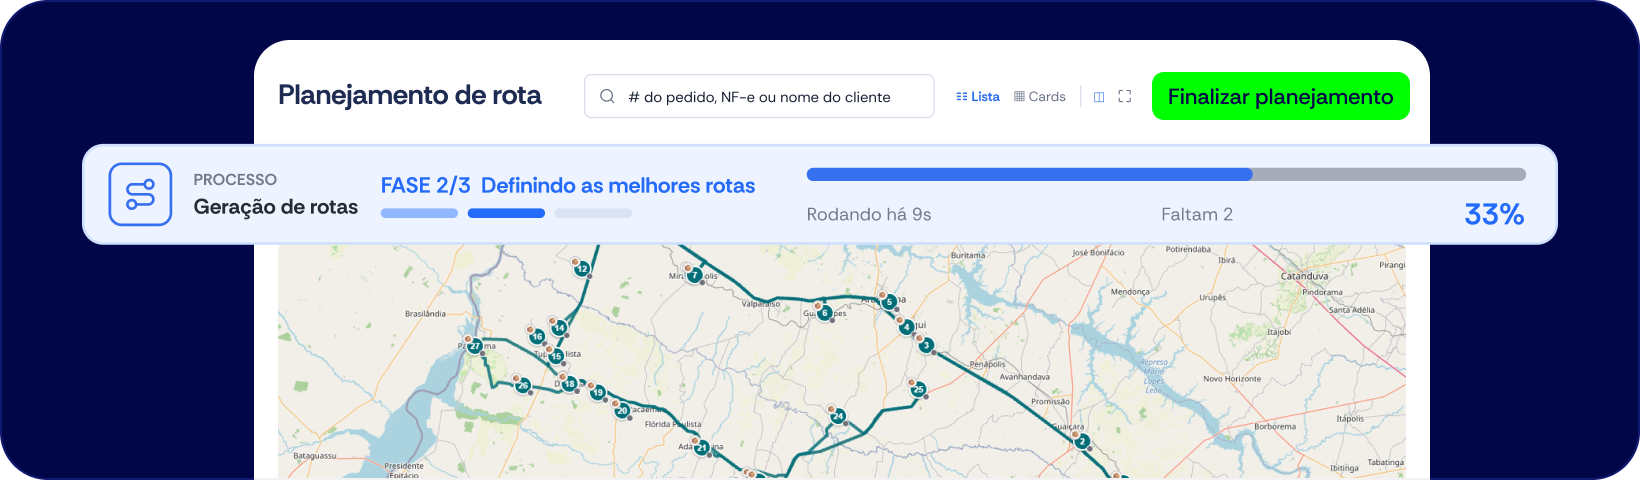The image size is (1640, 480).
Task: Select map stop marker 14
Action: 559,328
